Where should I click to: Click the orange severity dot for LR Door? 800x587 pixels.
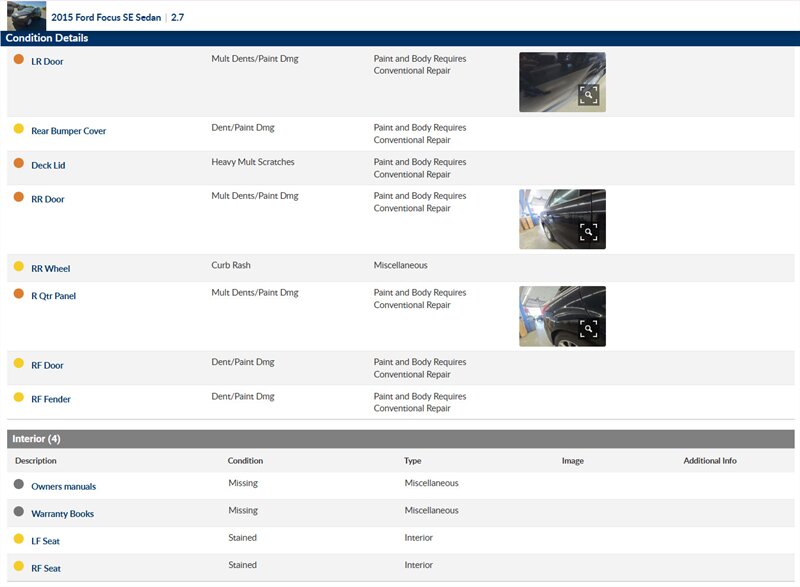point(19,59)
